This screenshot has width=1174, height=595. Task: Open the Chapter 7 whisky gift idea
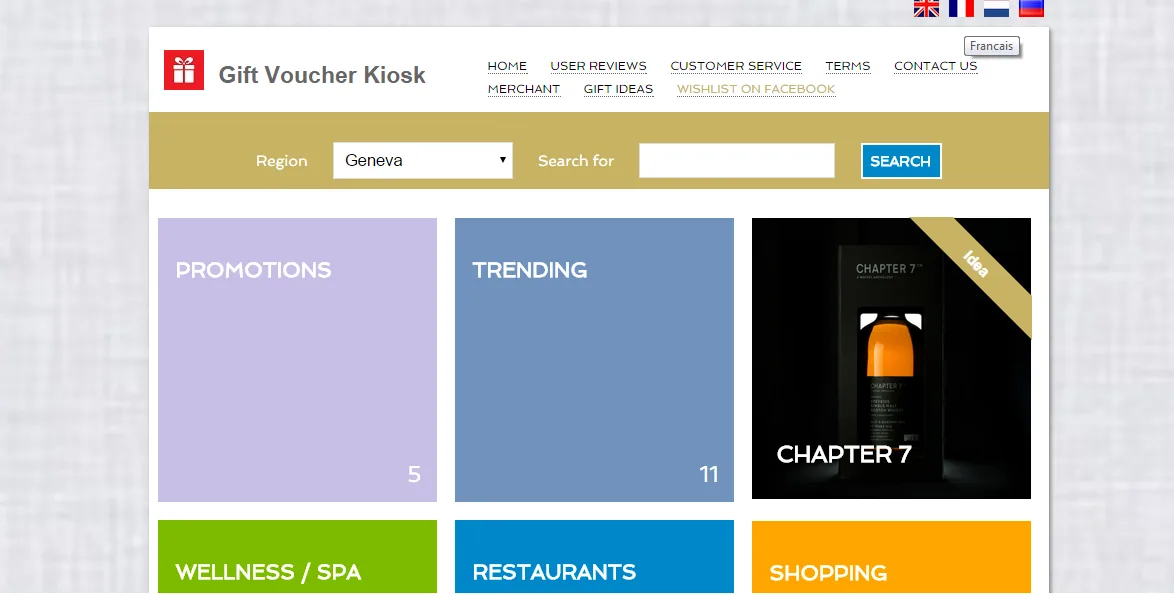coord(891,358)
